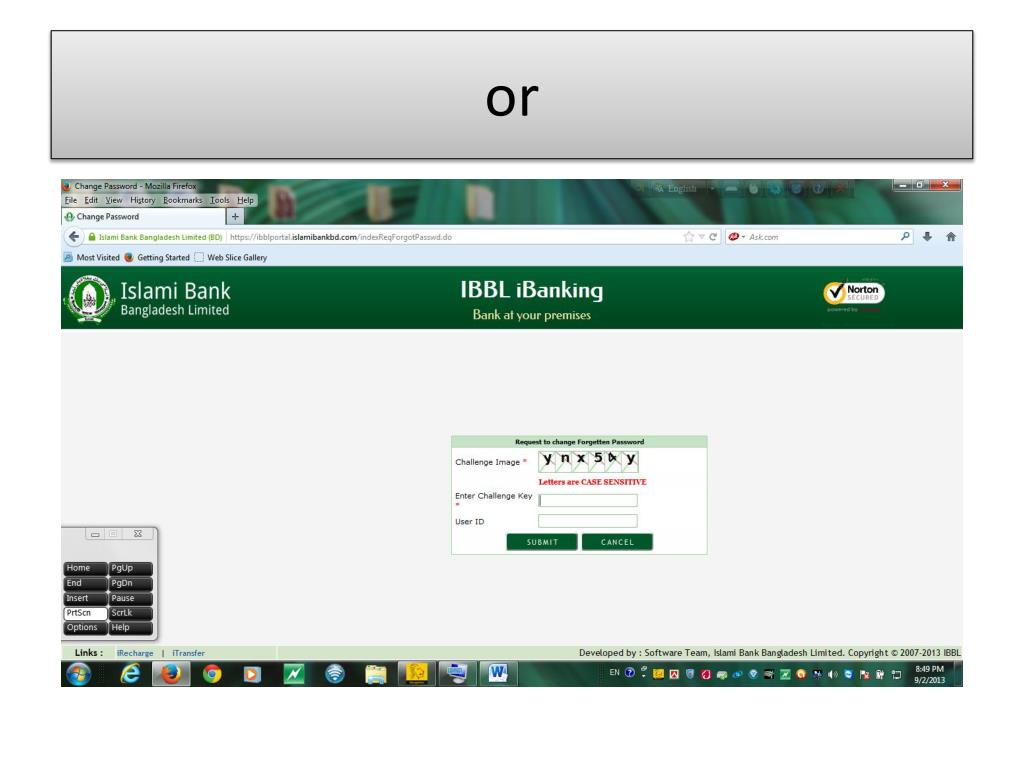This screenshot has height=768, width=1024.
Task: Click the Firefox back arrow button
Action: 74,236
